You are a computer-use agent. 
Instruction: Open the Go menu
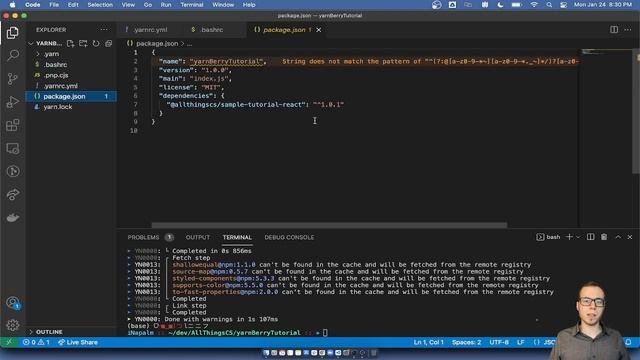tap(148, 4)
